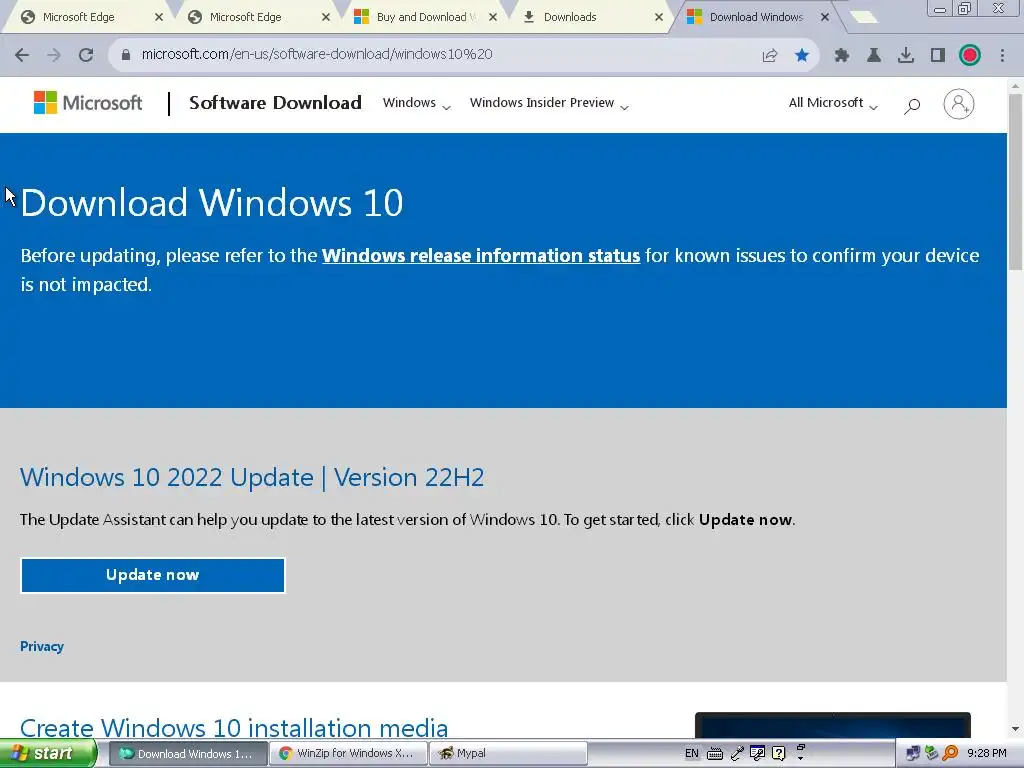This screenshot has width=1024, height=768.
Task: Switch to the Downloads tab
Action: [x=588, y=18]
